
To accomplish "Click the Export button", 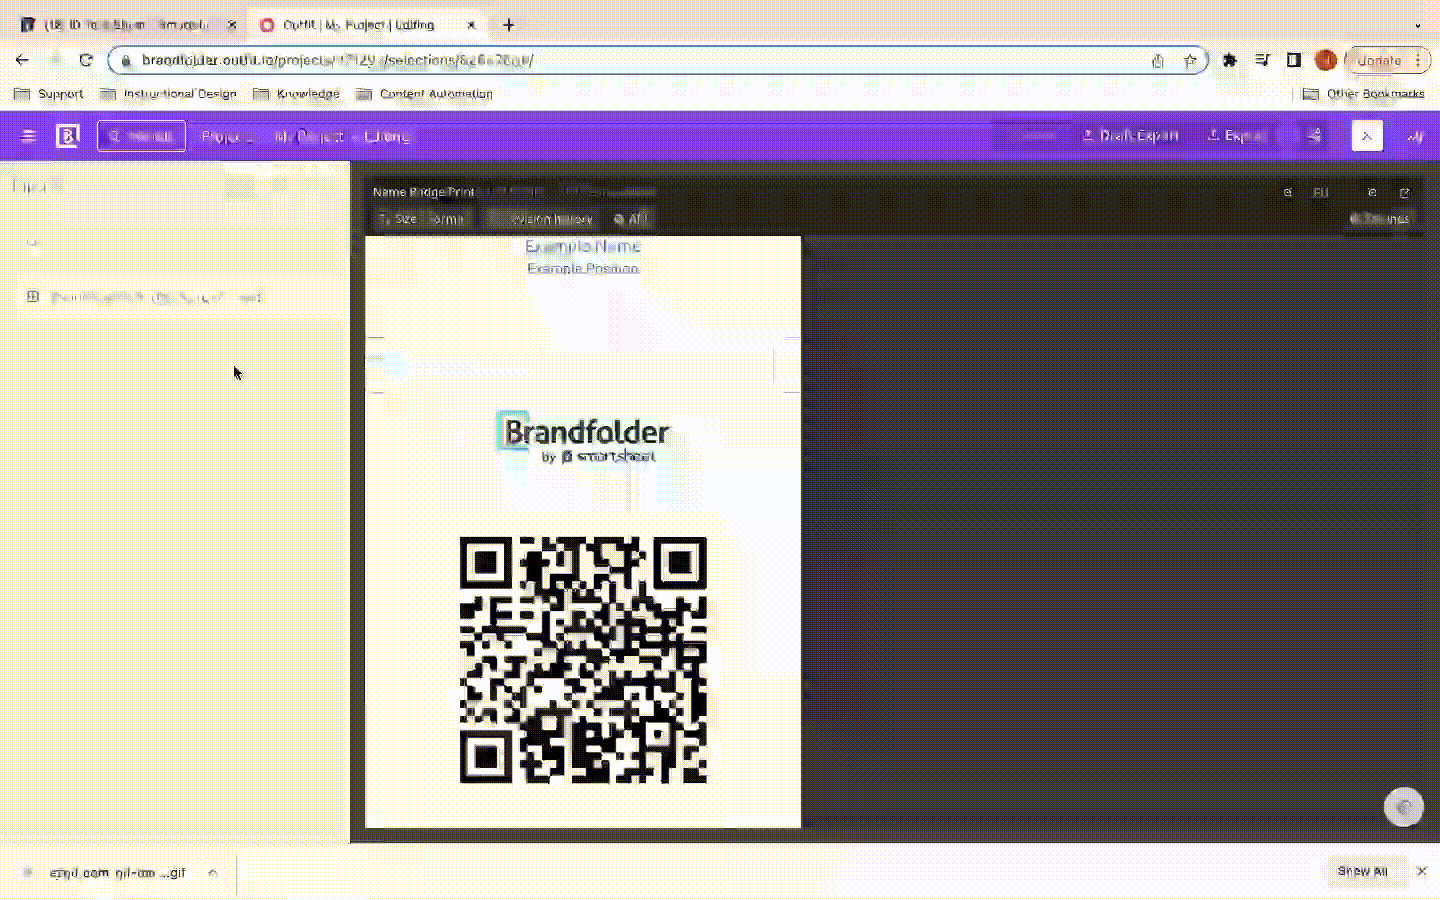I will pos(1236,135).
